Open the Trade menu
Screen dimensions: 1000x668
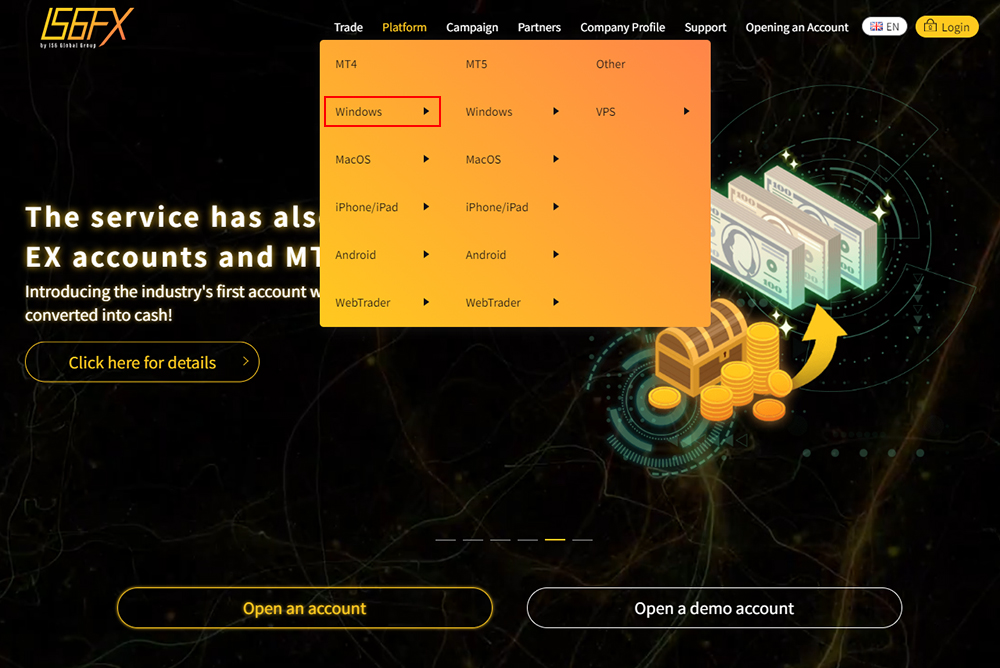pos(348,27)
